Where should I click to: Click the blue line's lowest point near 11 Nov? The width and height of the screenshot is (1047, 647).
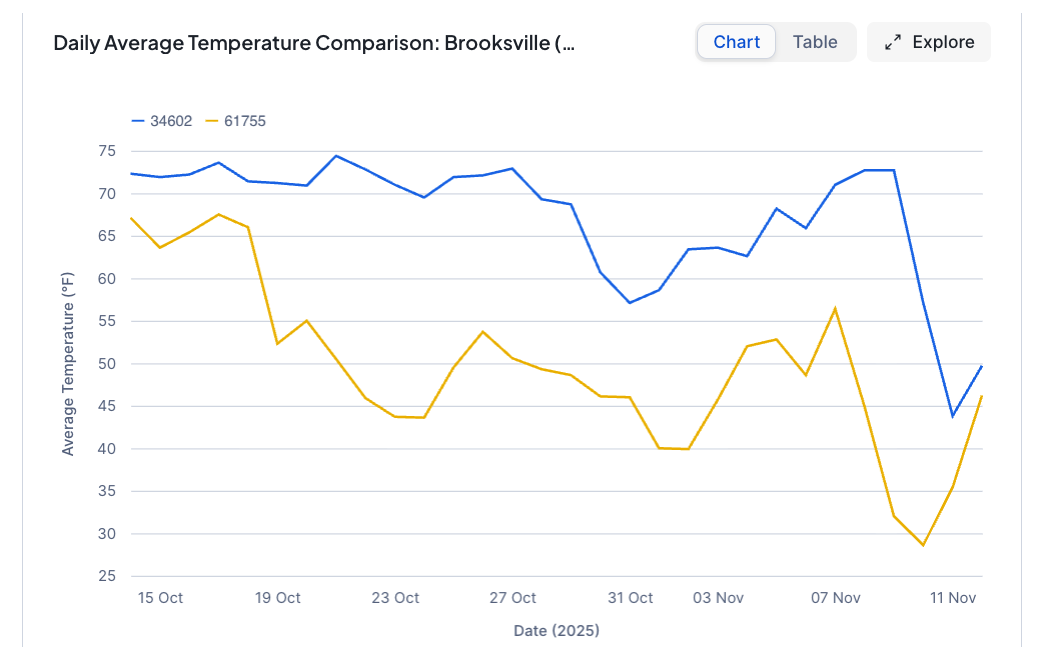pyautogui.click(x=952, y=416)
